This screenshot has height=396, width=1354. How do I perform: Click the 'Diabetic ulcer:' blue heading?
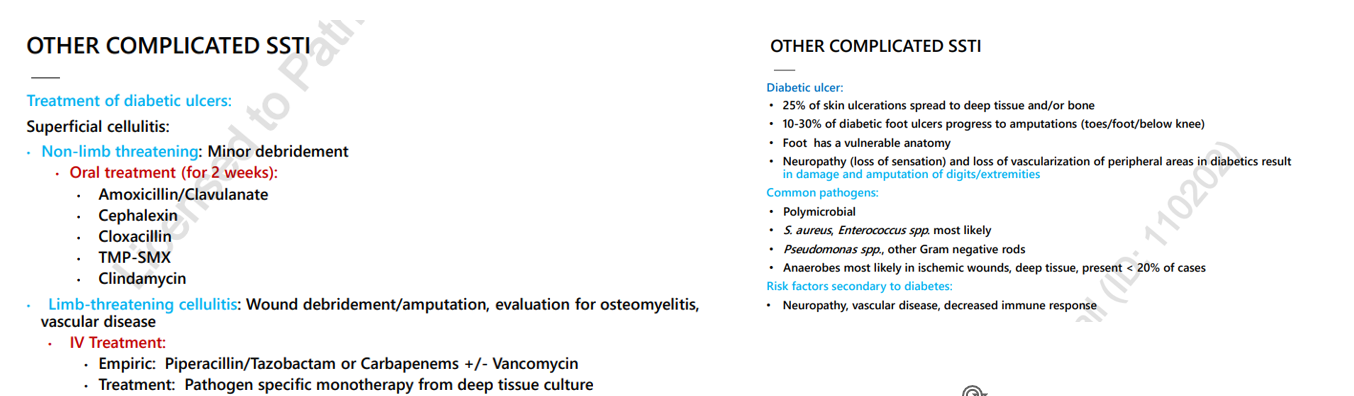tap(805, 88)
